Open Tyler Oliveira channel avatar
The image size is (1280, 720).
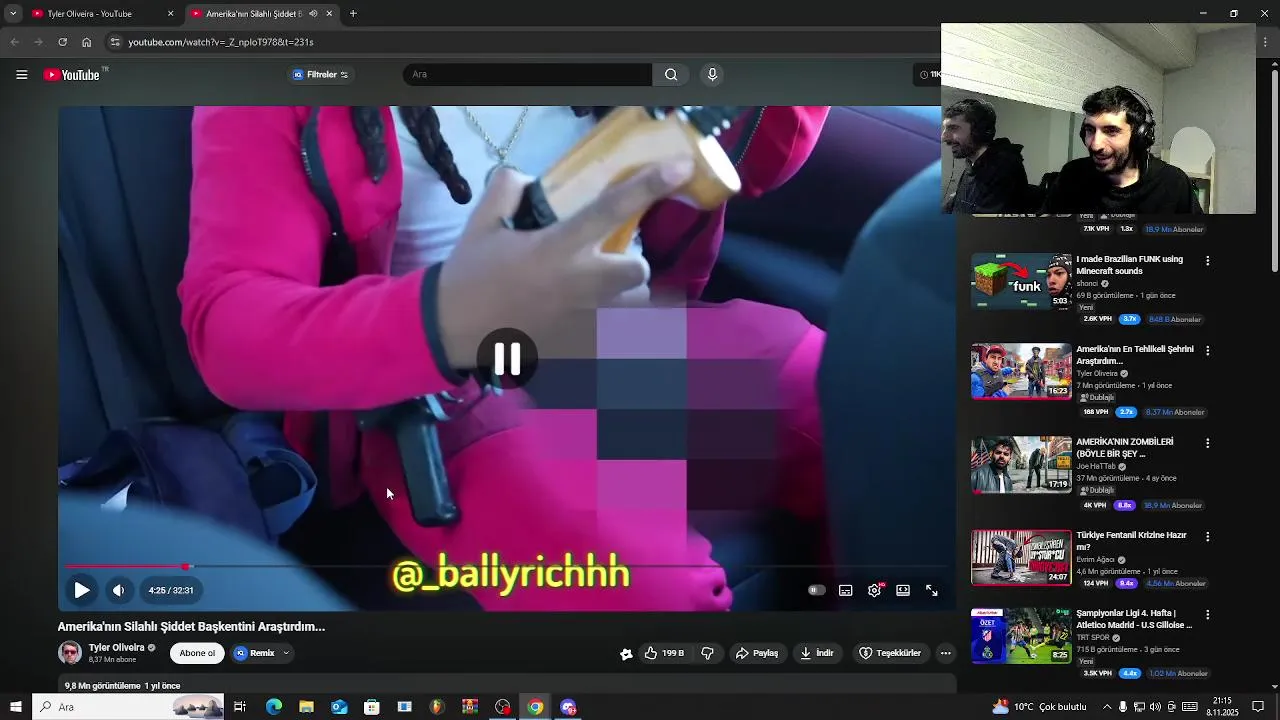[70, 653]
